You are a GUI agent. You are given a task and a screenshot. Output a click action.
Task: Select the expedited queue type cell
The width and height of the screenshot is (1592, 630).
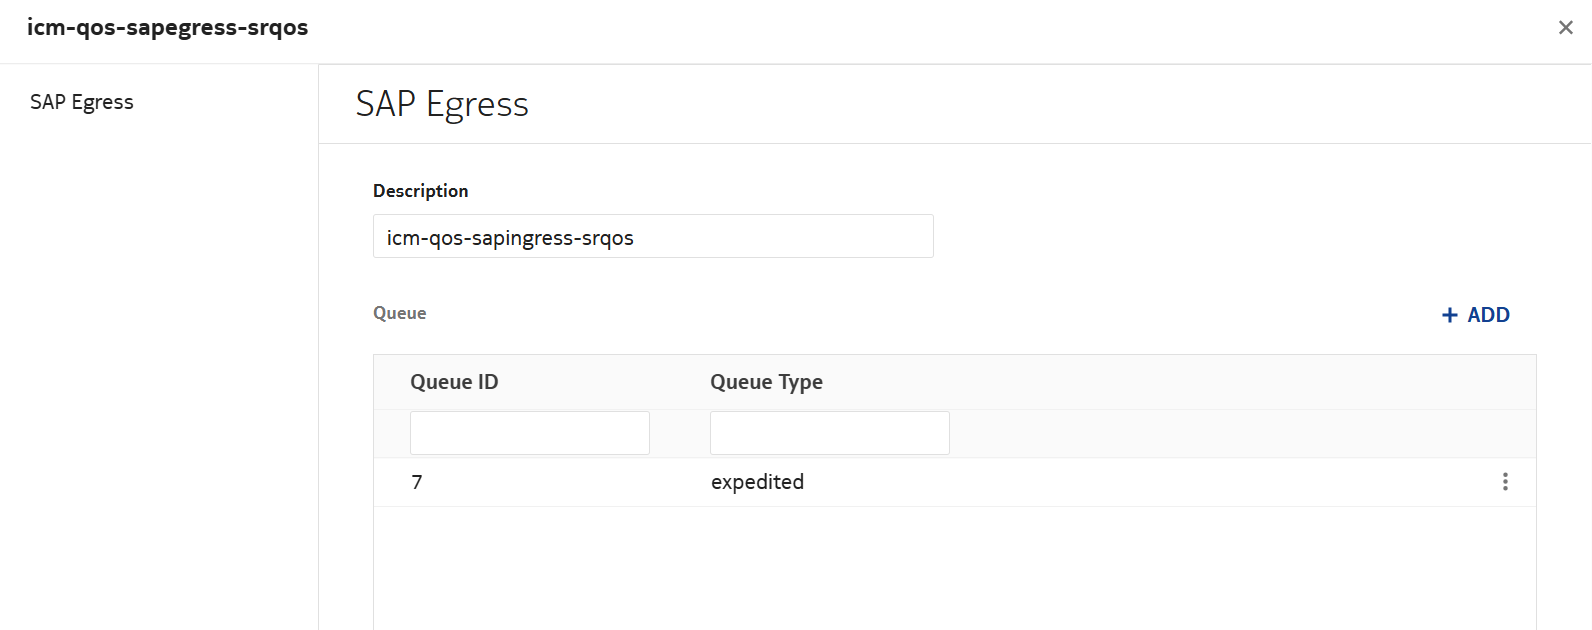click(757, 482)
